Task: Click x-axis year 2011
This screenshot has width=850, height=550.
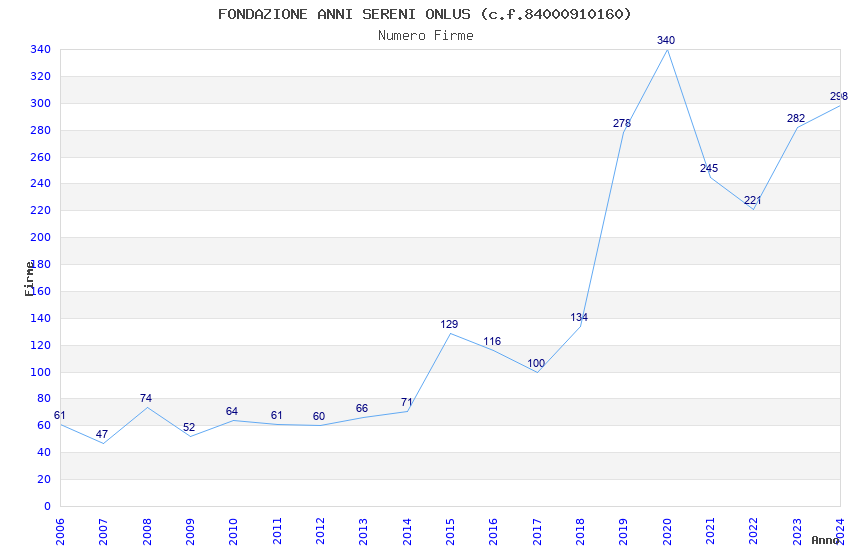Action: coord(276,532)
